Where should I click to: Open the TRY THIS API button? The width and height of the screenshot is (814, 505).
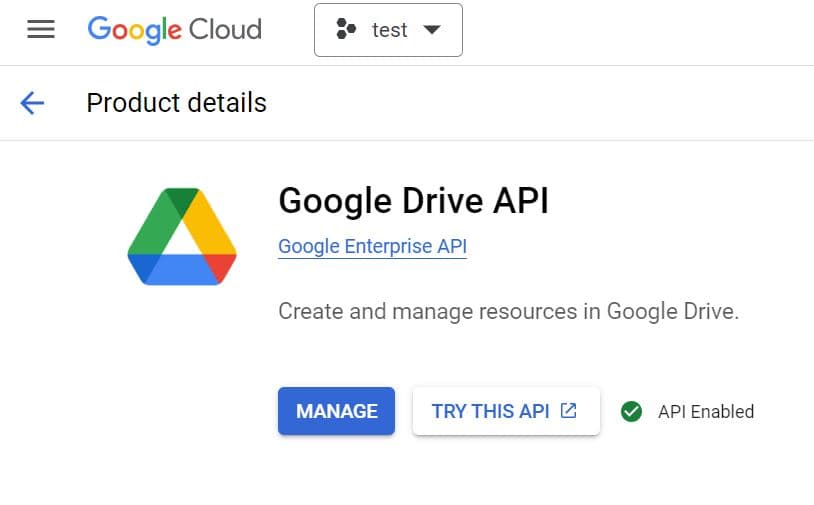coord(506,411)
